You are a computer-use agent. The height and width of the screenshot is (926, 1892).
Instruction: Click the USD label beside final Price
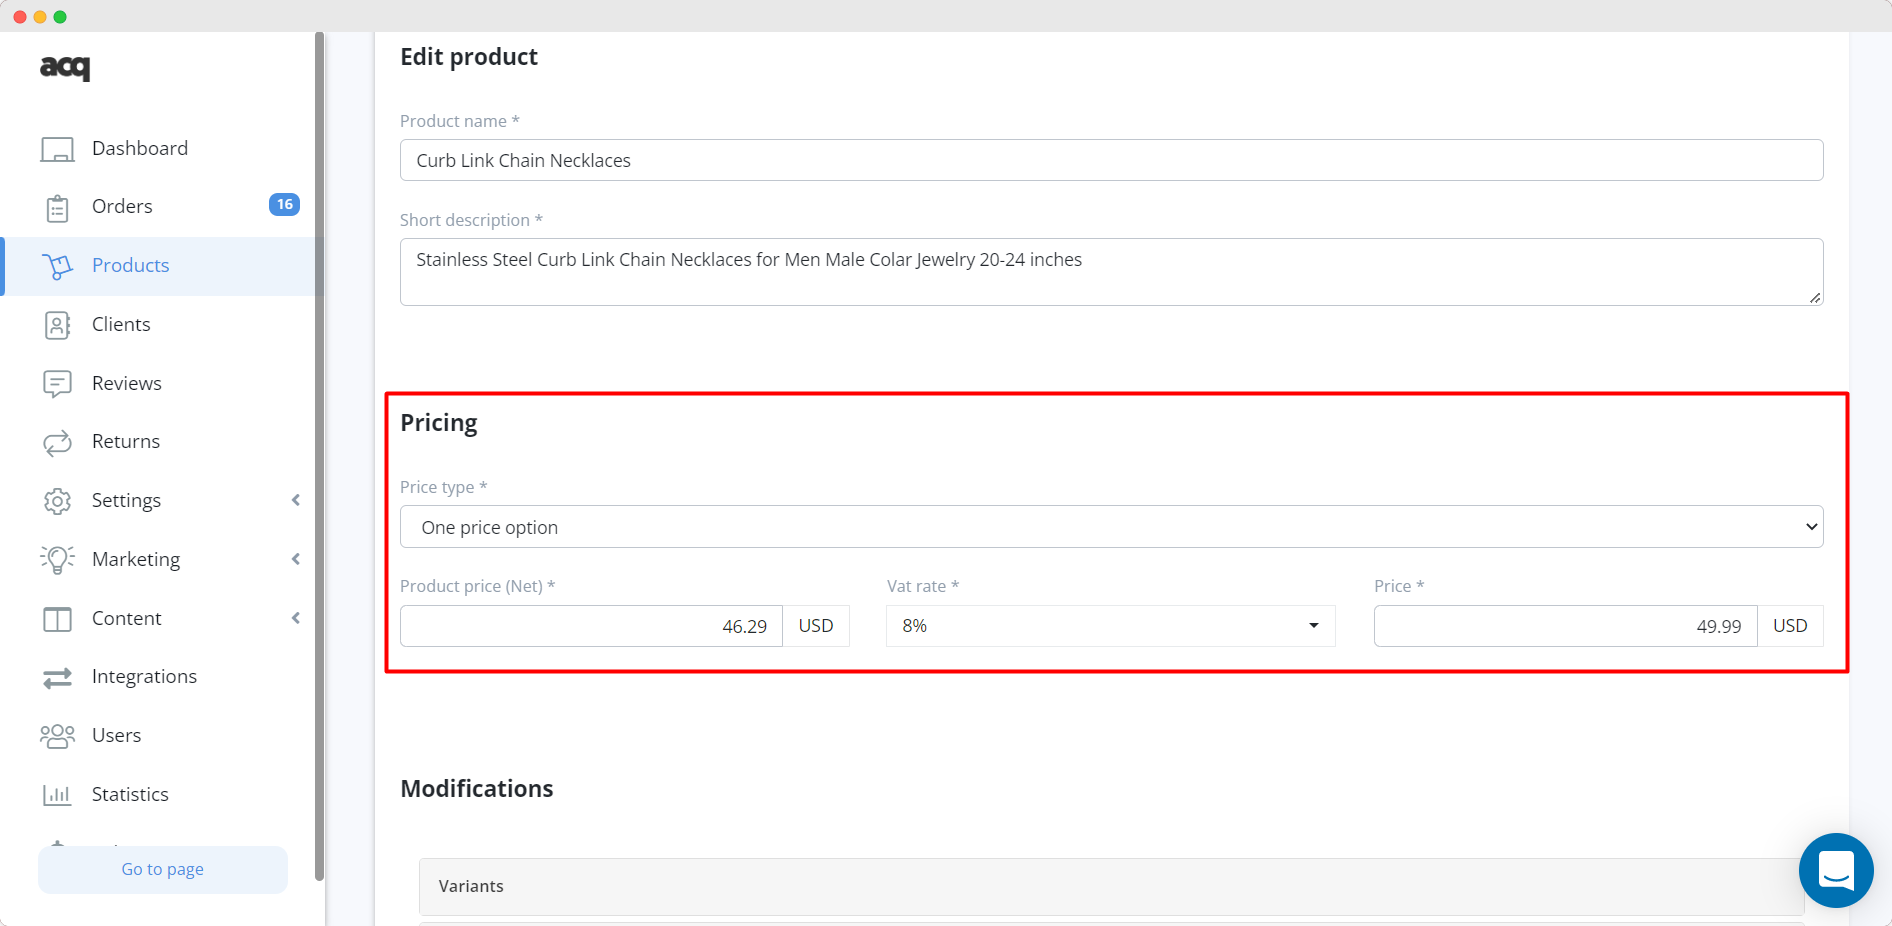pyautogui.click(x=1790, y=626)
